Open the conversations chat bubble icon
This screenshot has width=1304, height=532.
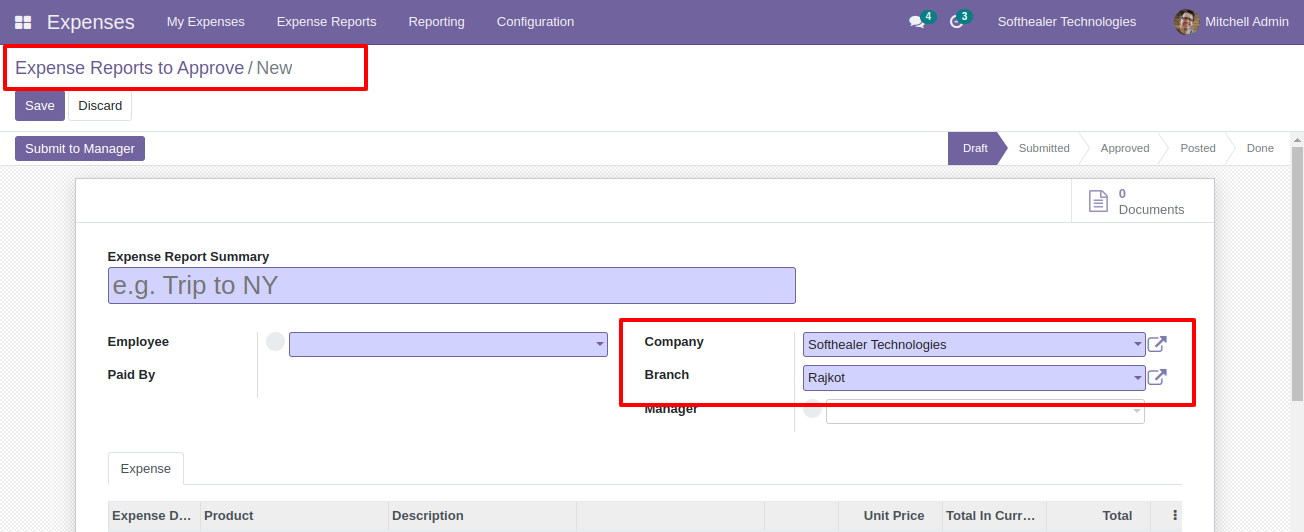pyautogui.click(x=916, y=22)
